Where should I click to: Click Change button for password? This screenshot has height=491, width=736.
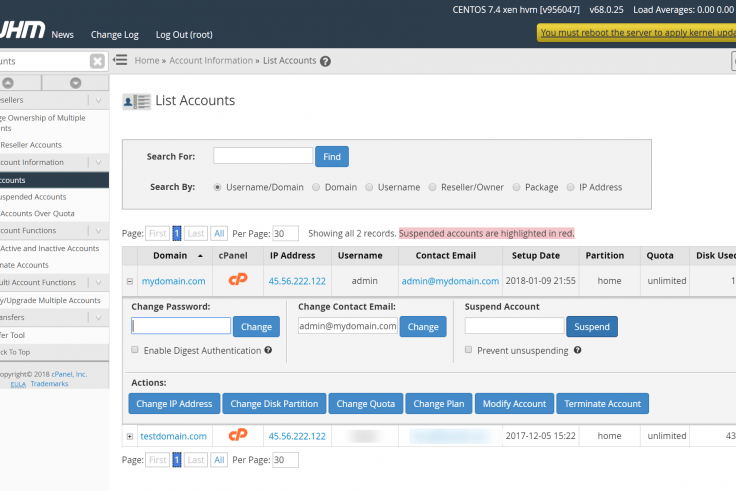(x=256, y=327)
